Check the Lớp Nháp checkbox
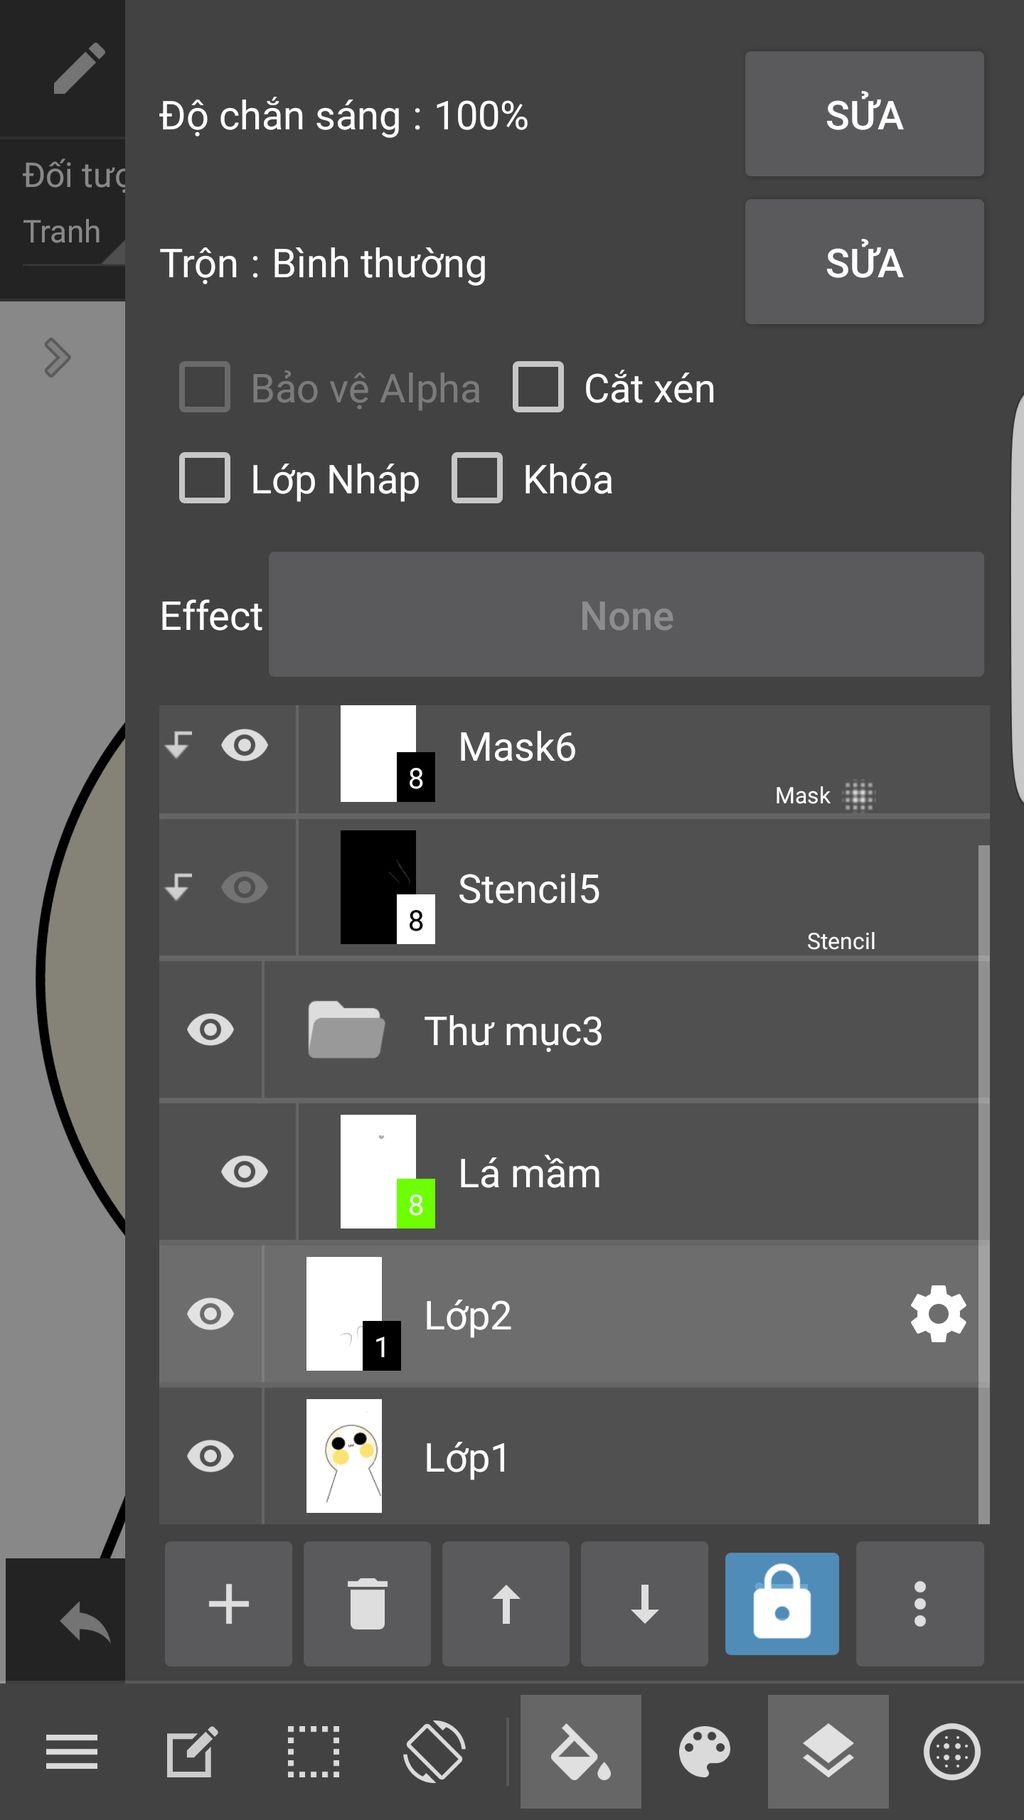Image resolution: width=1024 pixels, height=1820 pixels. (205, 478)
